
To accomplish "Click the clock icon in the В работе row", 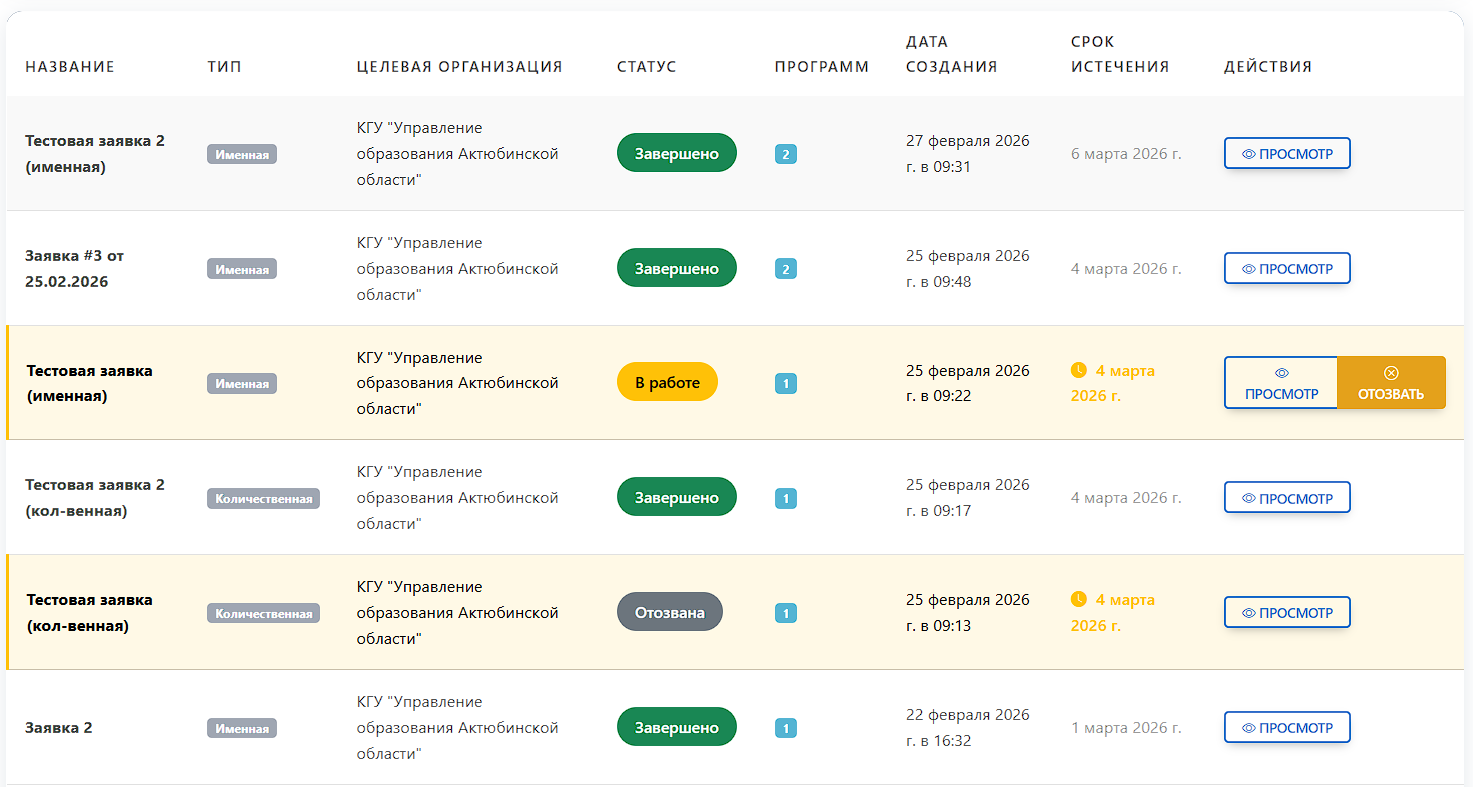I will click(x=1078, y=370).
